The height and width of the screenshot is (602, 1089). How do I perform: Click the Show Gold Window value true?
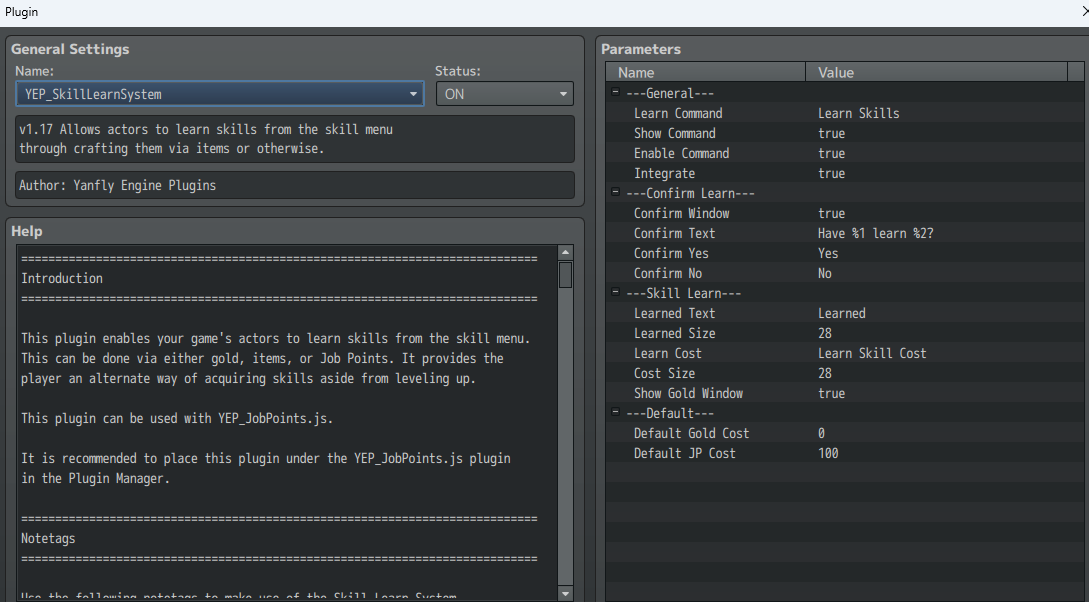(831, 394)
